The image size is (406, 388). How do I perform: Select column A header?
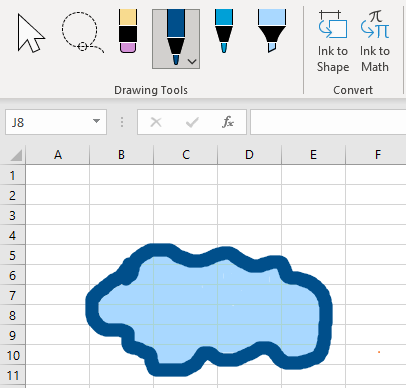click(58, 155)
